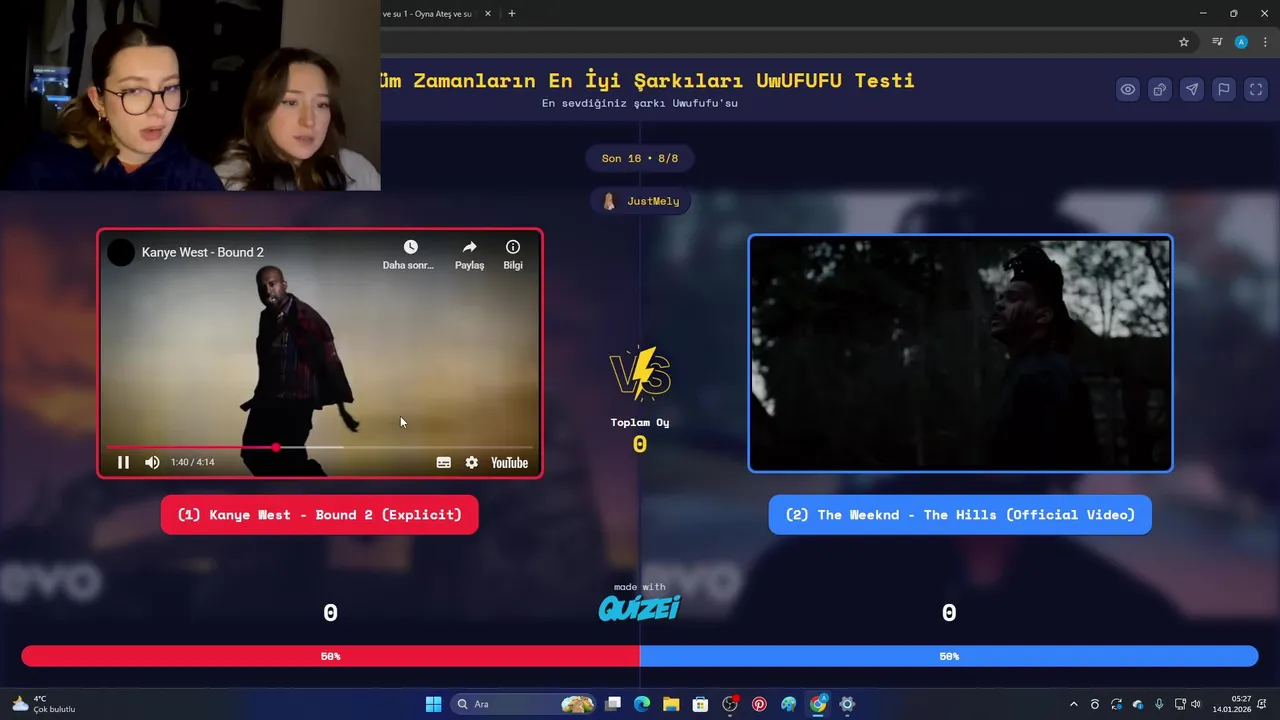Open YouTube player settings gear
Viewport: 1280px width, 720px height.
click(472, 462)
